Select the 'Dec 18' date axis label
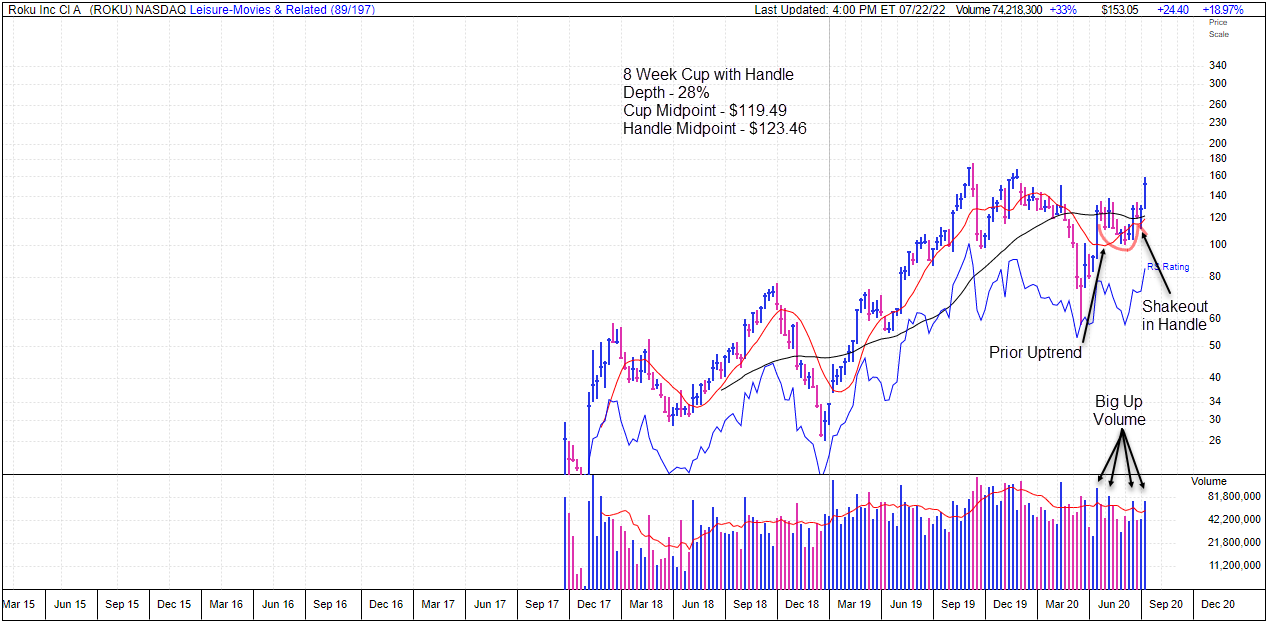 coord(802,604)
